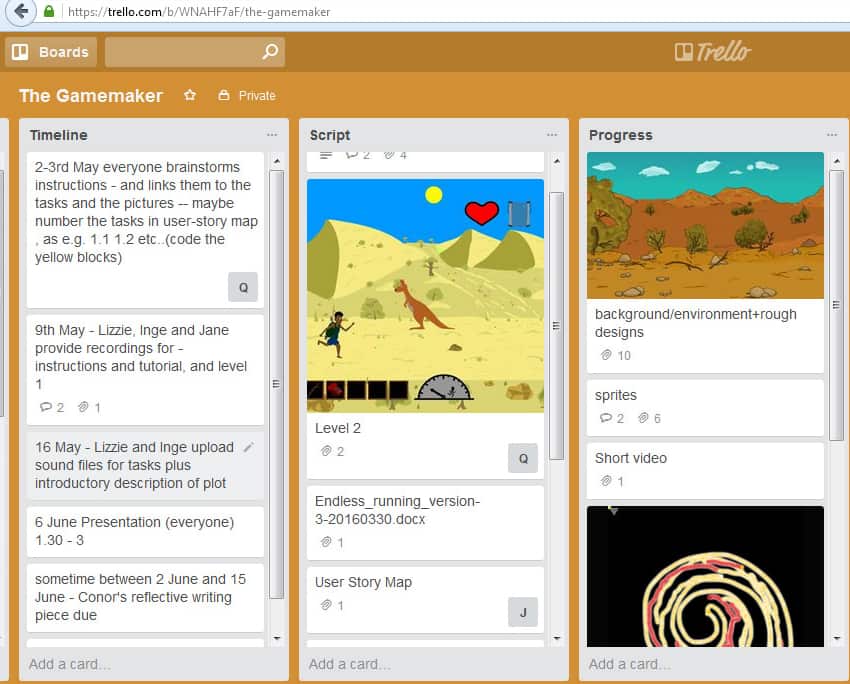Click the search magnifier icon
This screenshot has width=850, height=684.
[x=269, y=52]
